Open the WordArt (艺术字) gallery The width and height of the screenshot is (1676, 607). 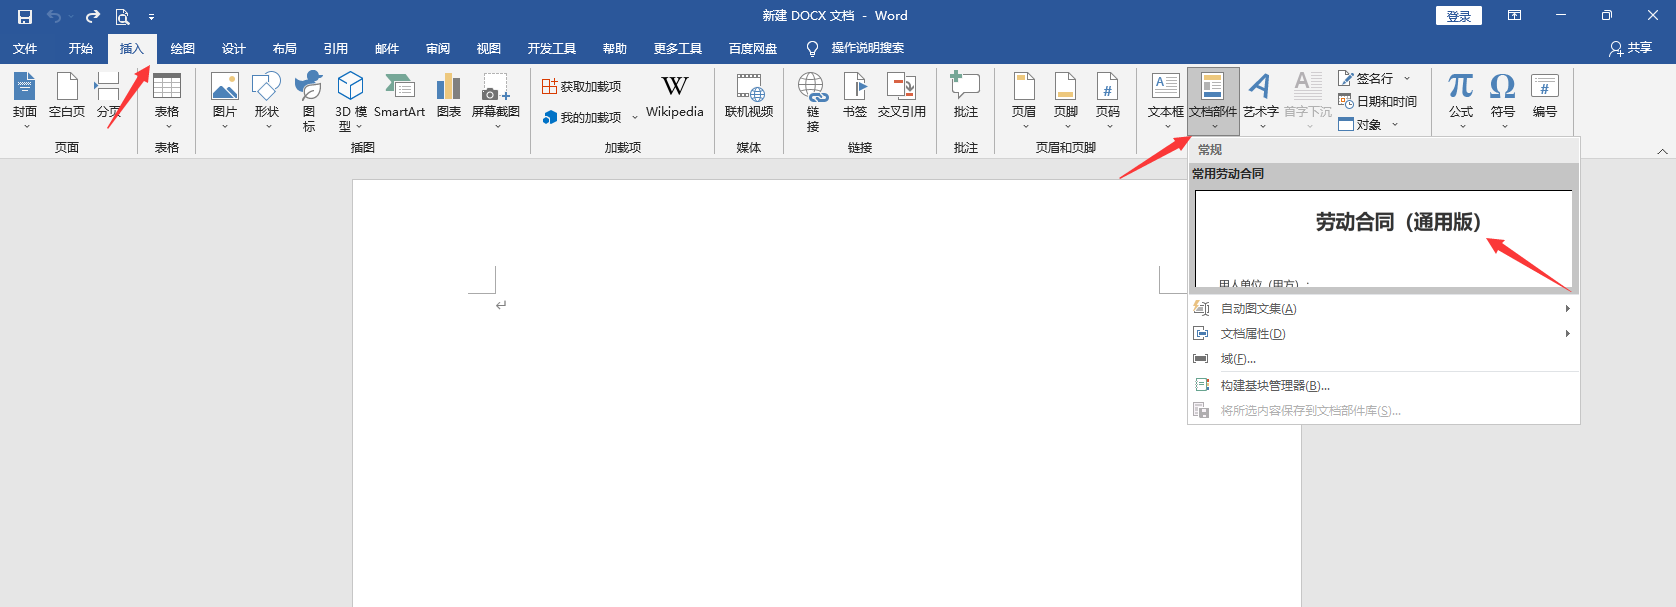pos(1261,100)
